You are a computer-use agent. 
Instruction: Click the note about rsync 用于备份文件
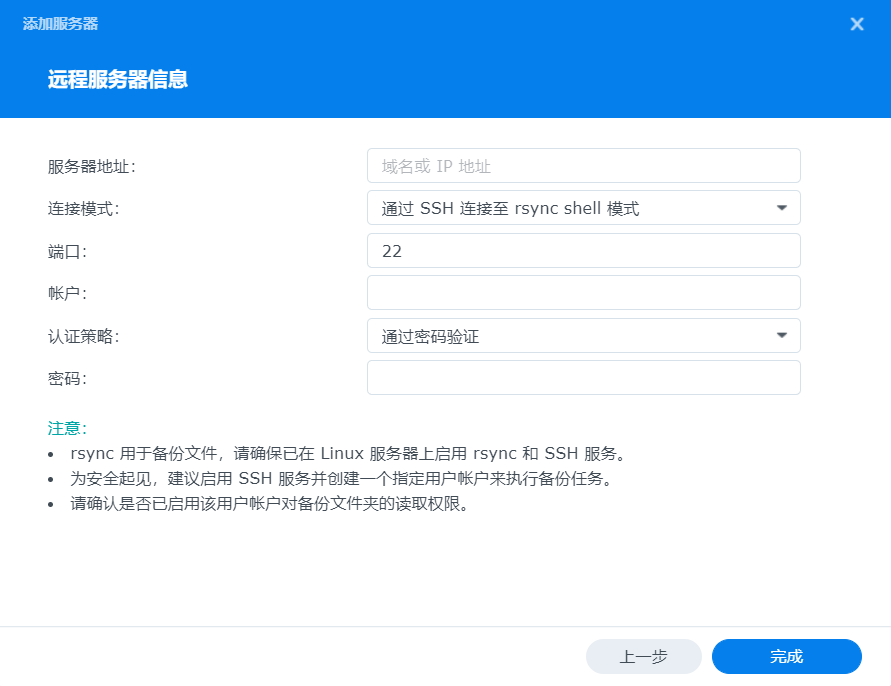coord(348,454)
